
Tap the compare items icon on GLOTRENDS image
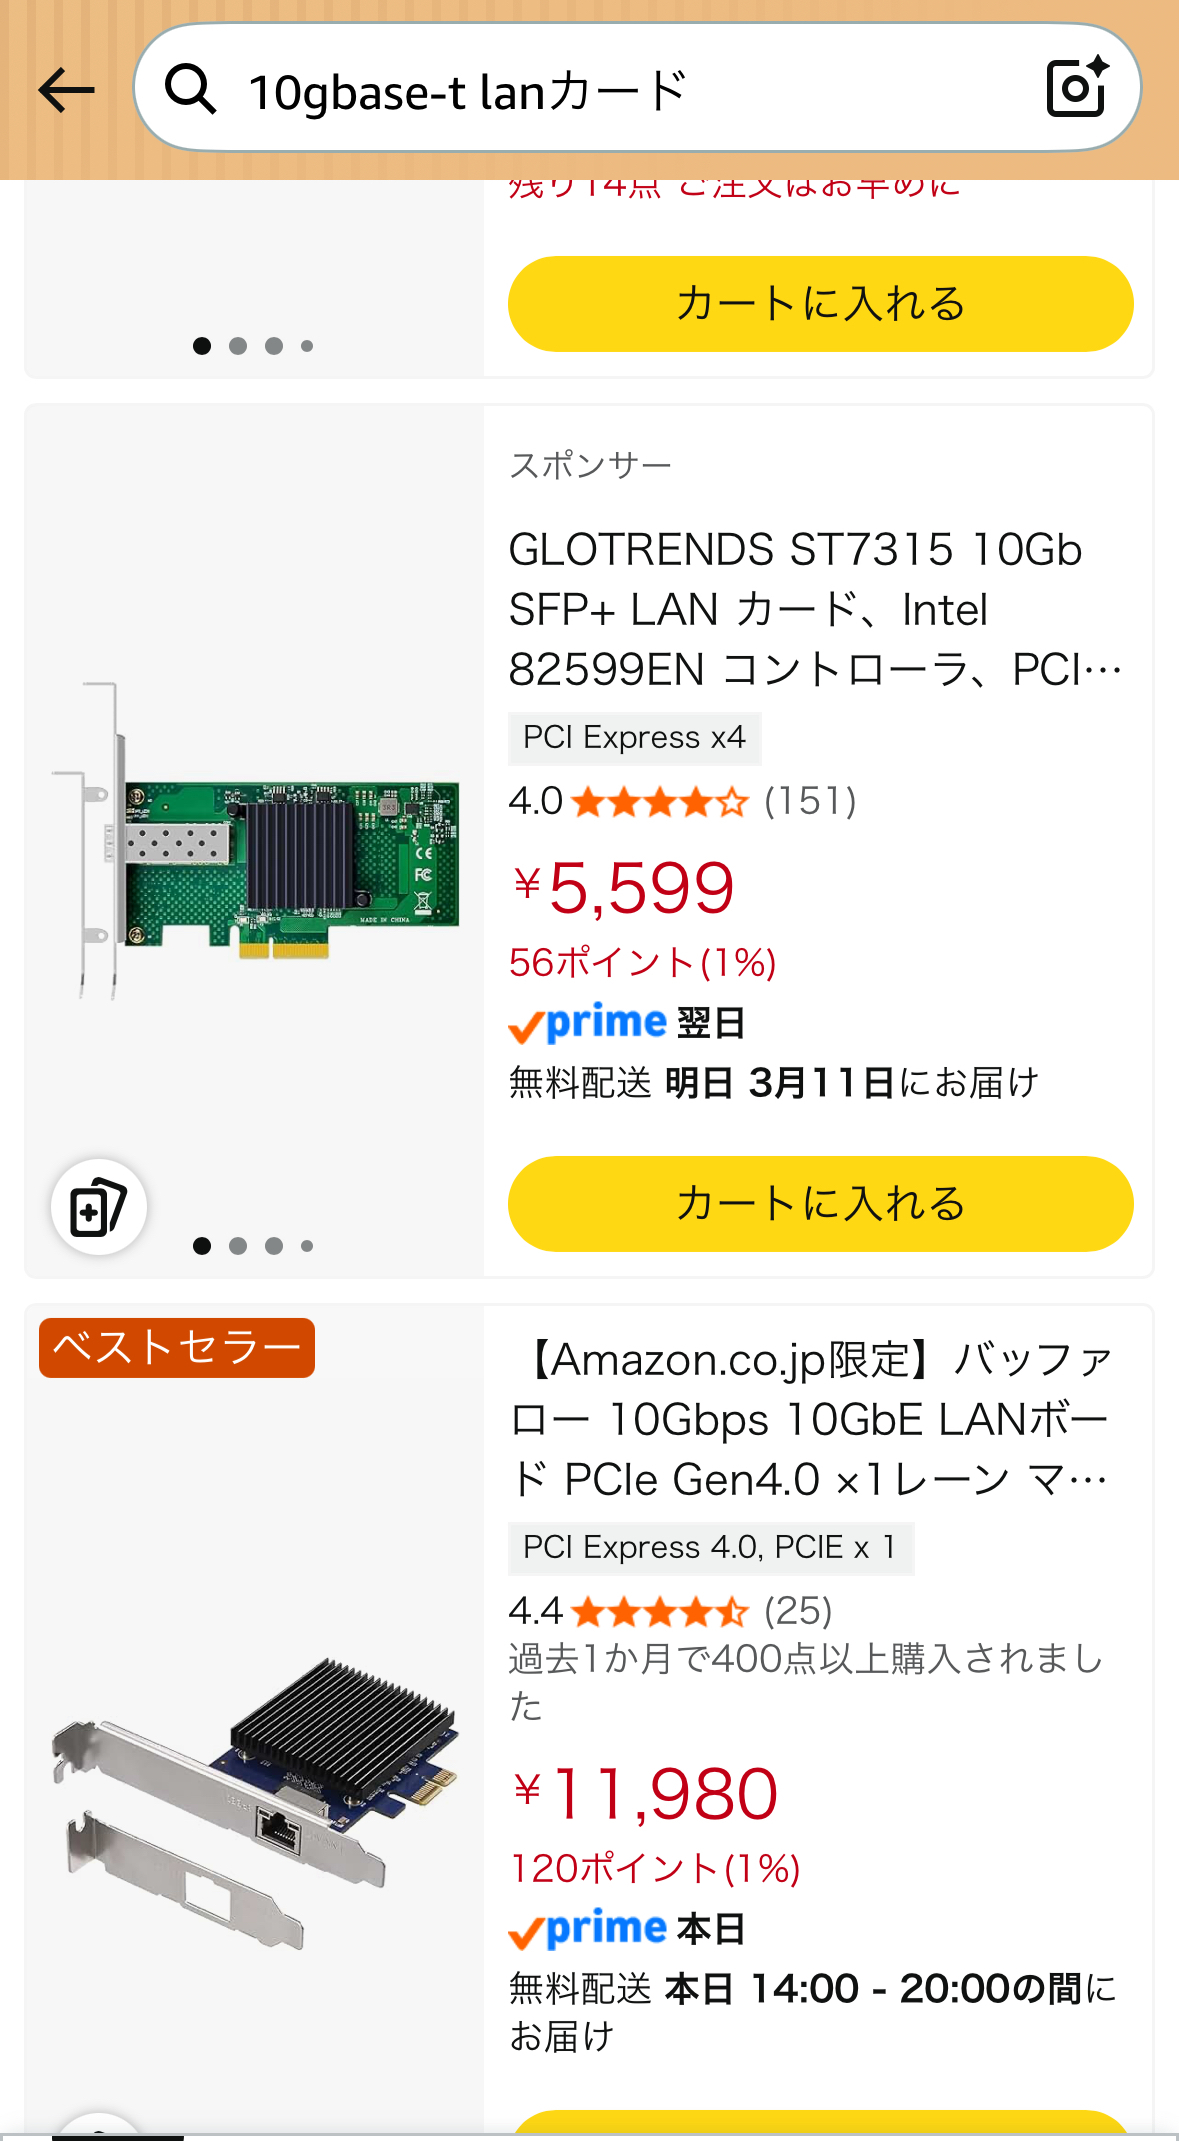99,1207
